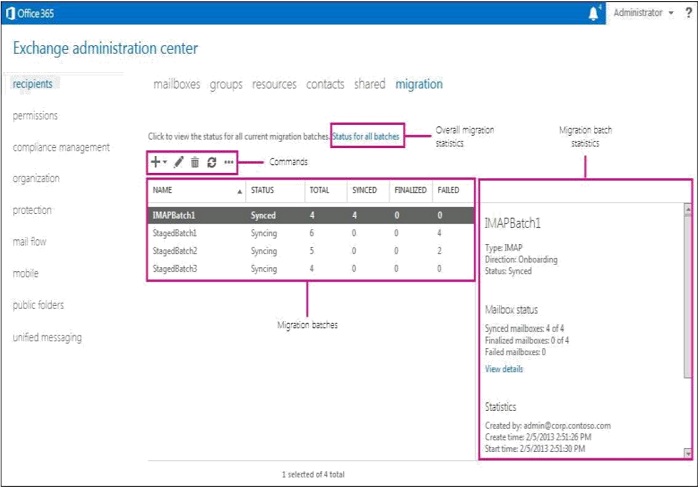The height and width of the screenshot is (488, 700).
Task: Click the IMAPBatch1 heading in details pane
Action: click(512, 223)
